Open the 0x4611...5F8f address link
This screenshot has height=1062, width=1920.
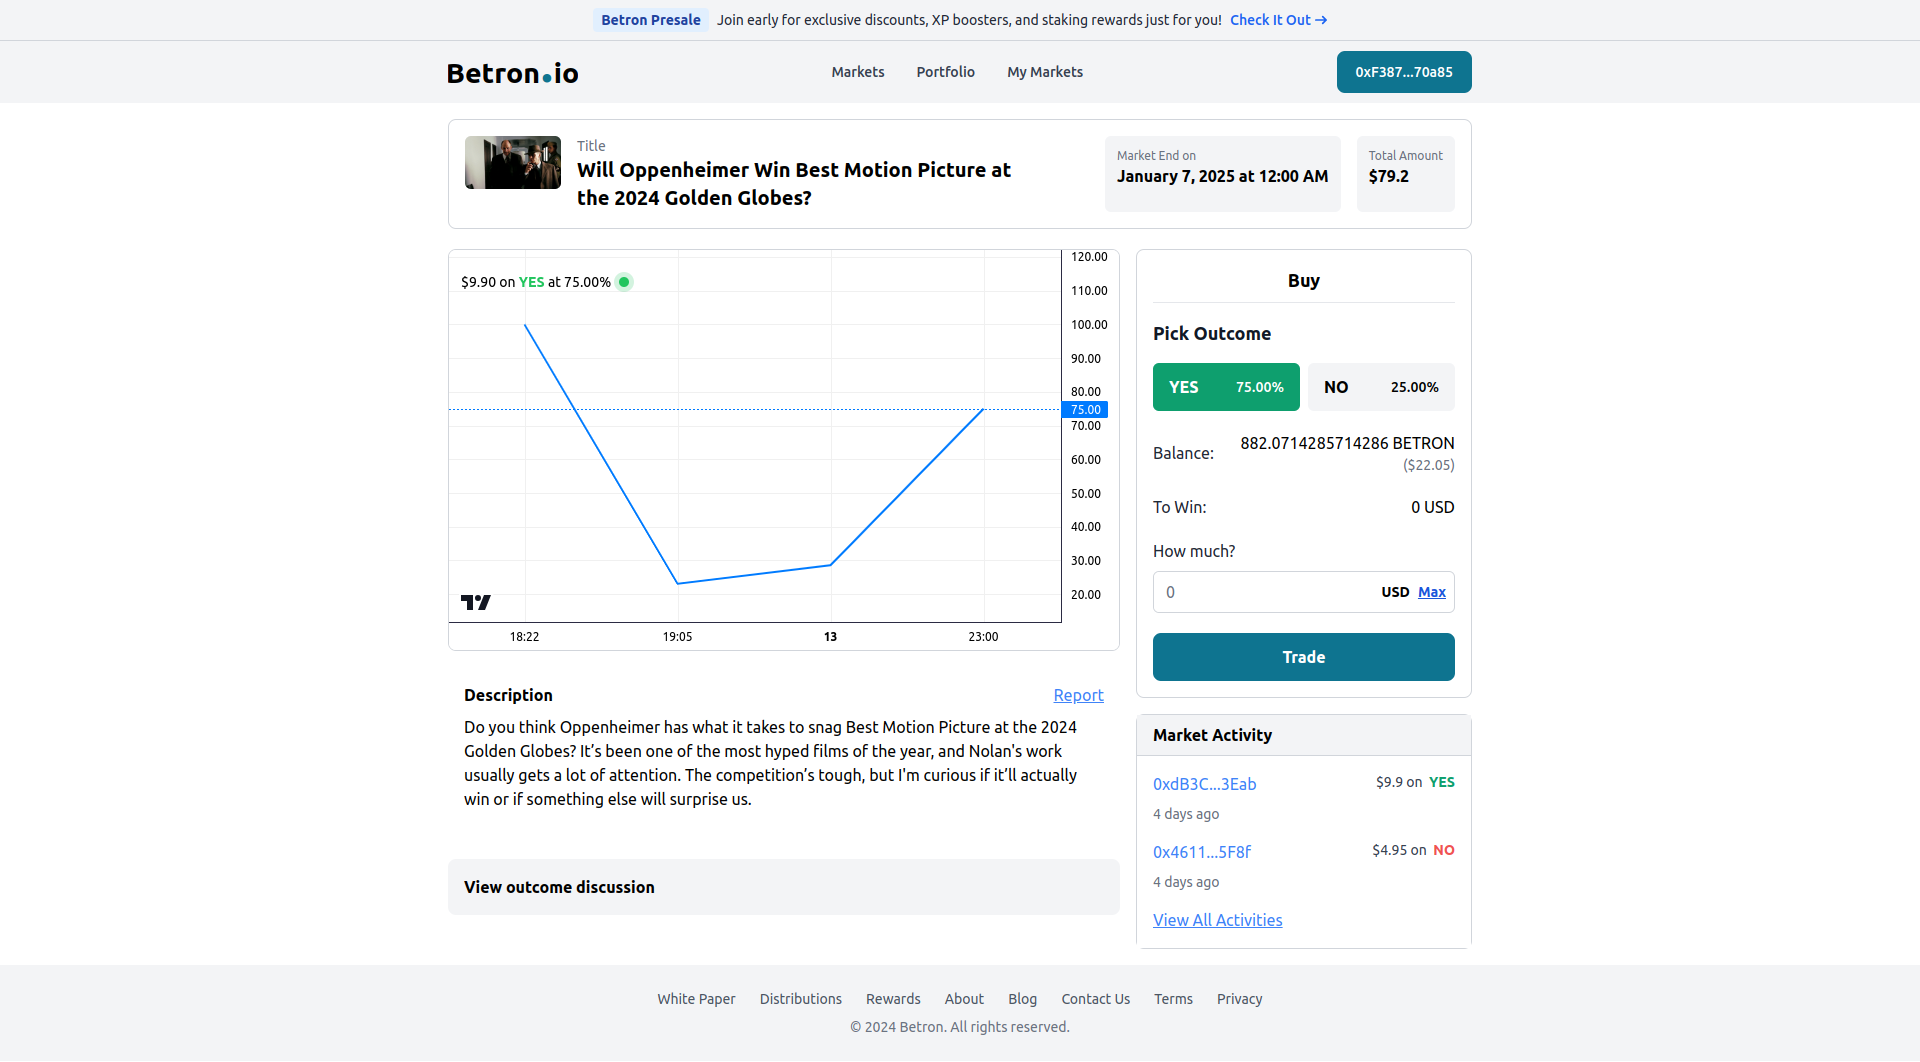tap(1202, 852)
